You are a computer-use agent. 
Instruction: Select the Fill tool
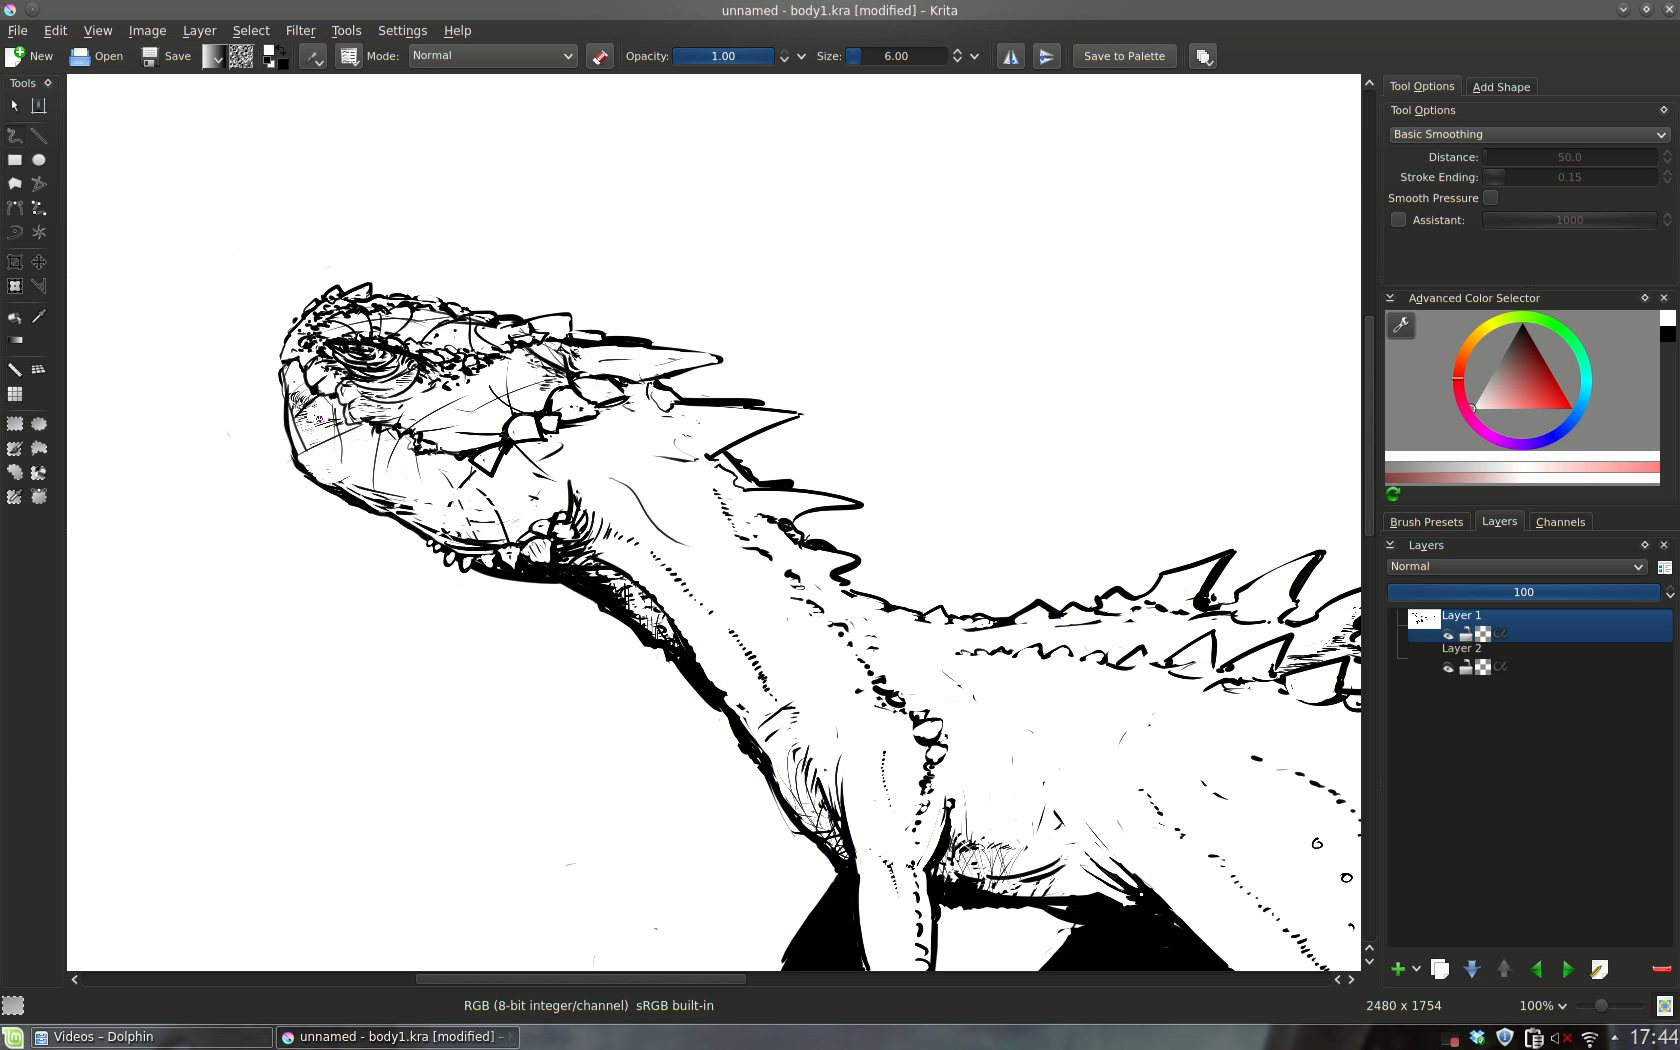point(14,317)
